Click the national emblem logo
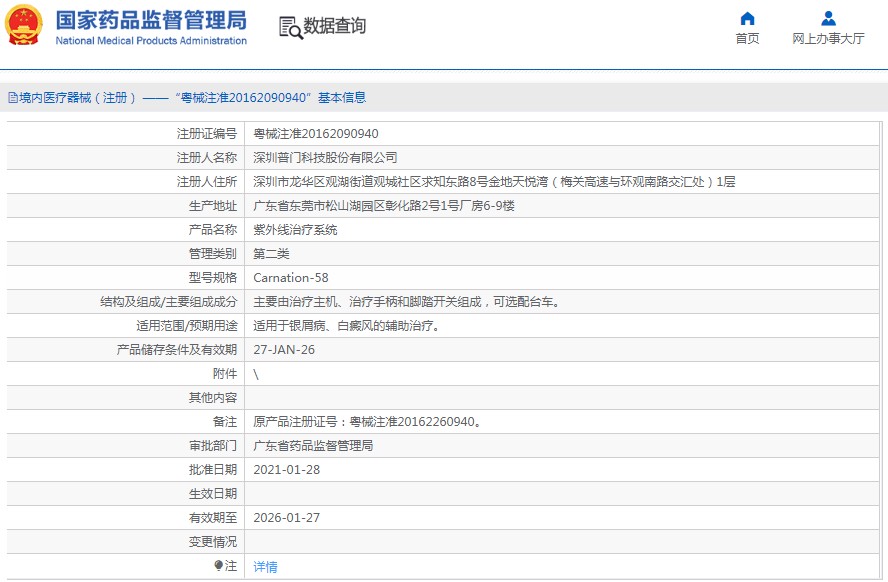This screenshot has height=582, width=888. tap(25, 26)
